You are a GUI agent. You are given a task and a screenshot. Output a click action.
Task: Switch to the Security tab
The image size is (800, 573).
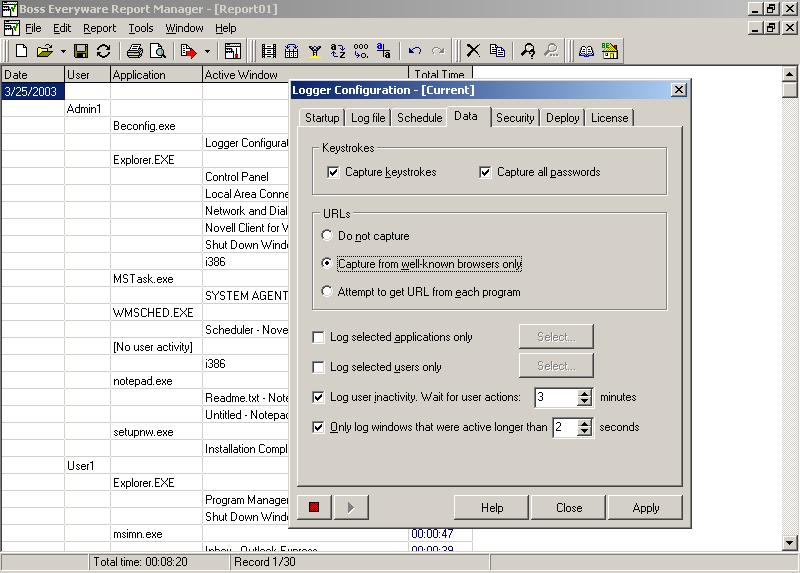pyautogui.click(x=515, y=118)
